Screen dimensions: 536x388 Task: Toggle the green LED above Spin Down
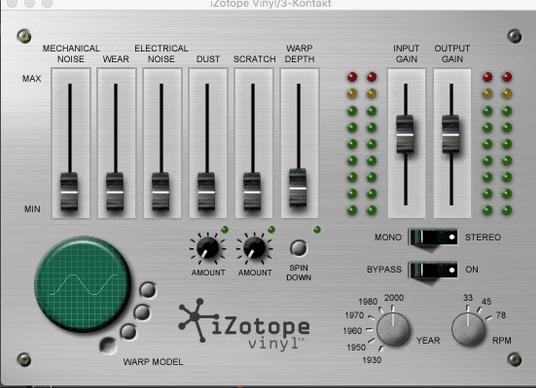point(317,230)
